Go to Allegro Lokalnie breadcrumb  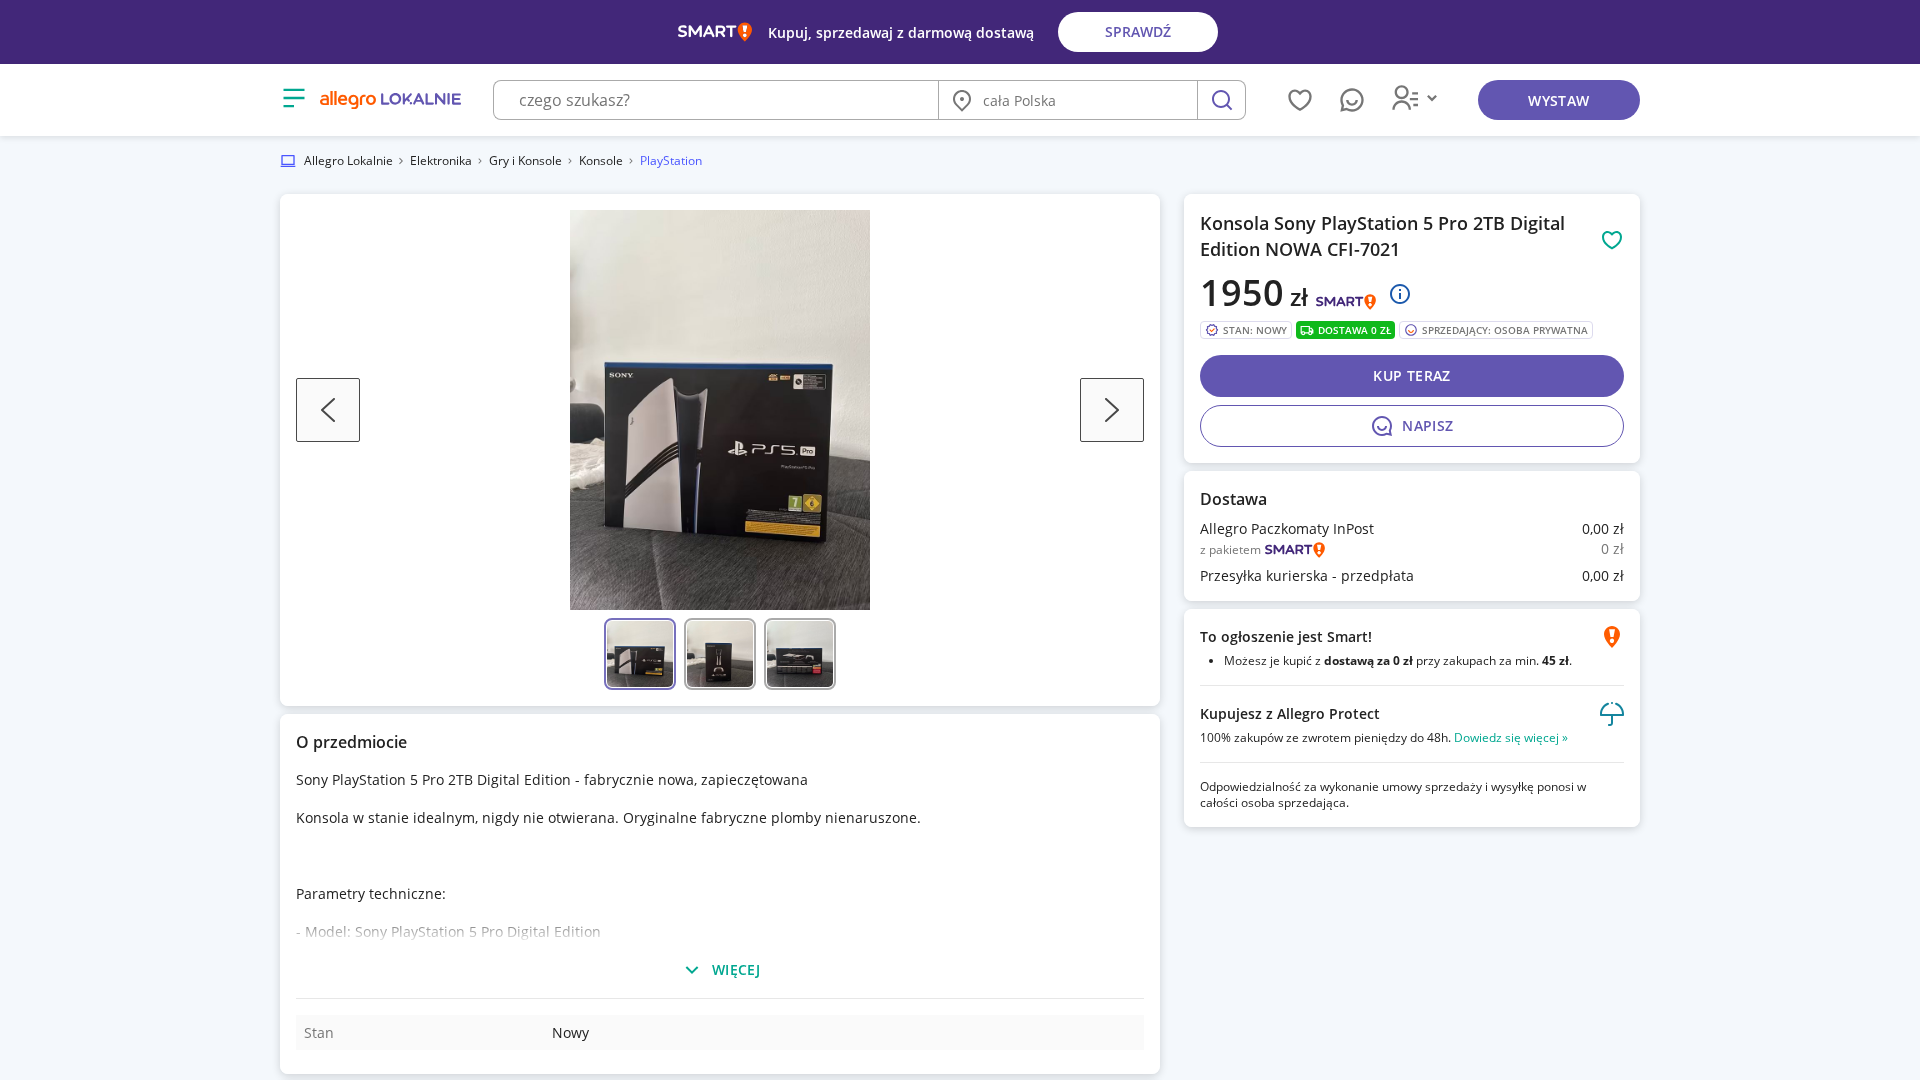click(x=348, y=161)
